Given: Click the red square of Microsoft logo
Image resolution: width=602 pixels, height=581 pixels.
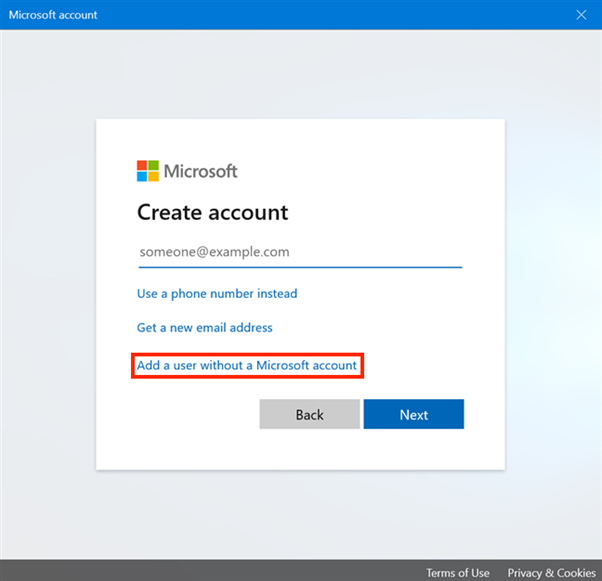Looking at the screenshot, I should click(x=142, y=166).
